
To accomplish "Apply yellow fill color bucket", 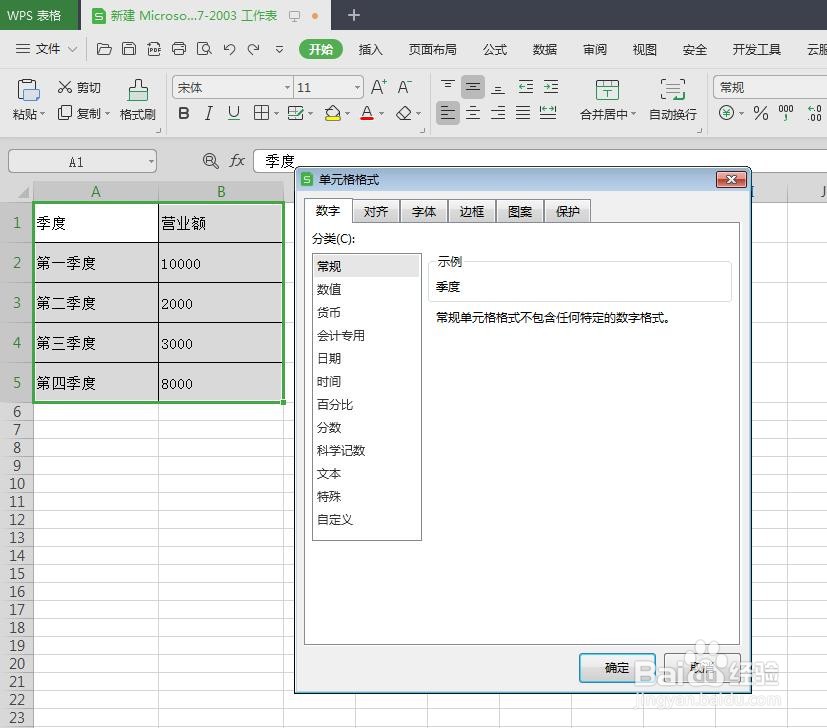I will click(332, 113).
